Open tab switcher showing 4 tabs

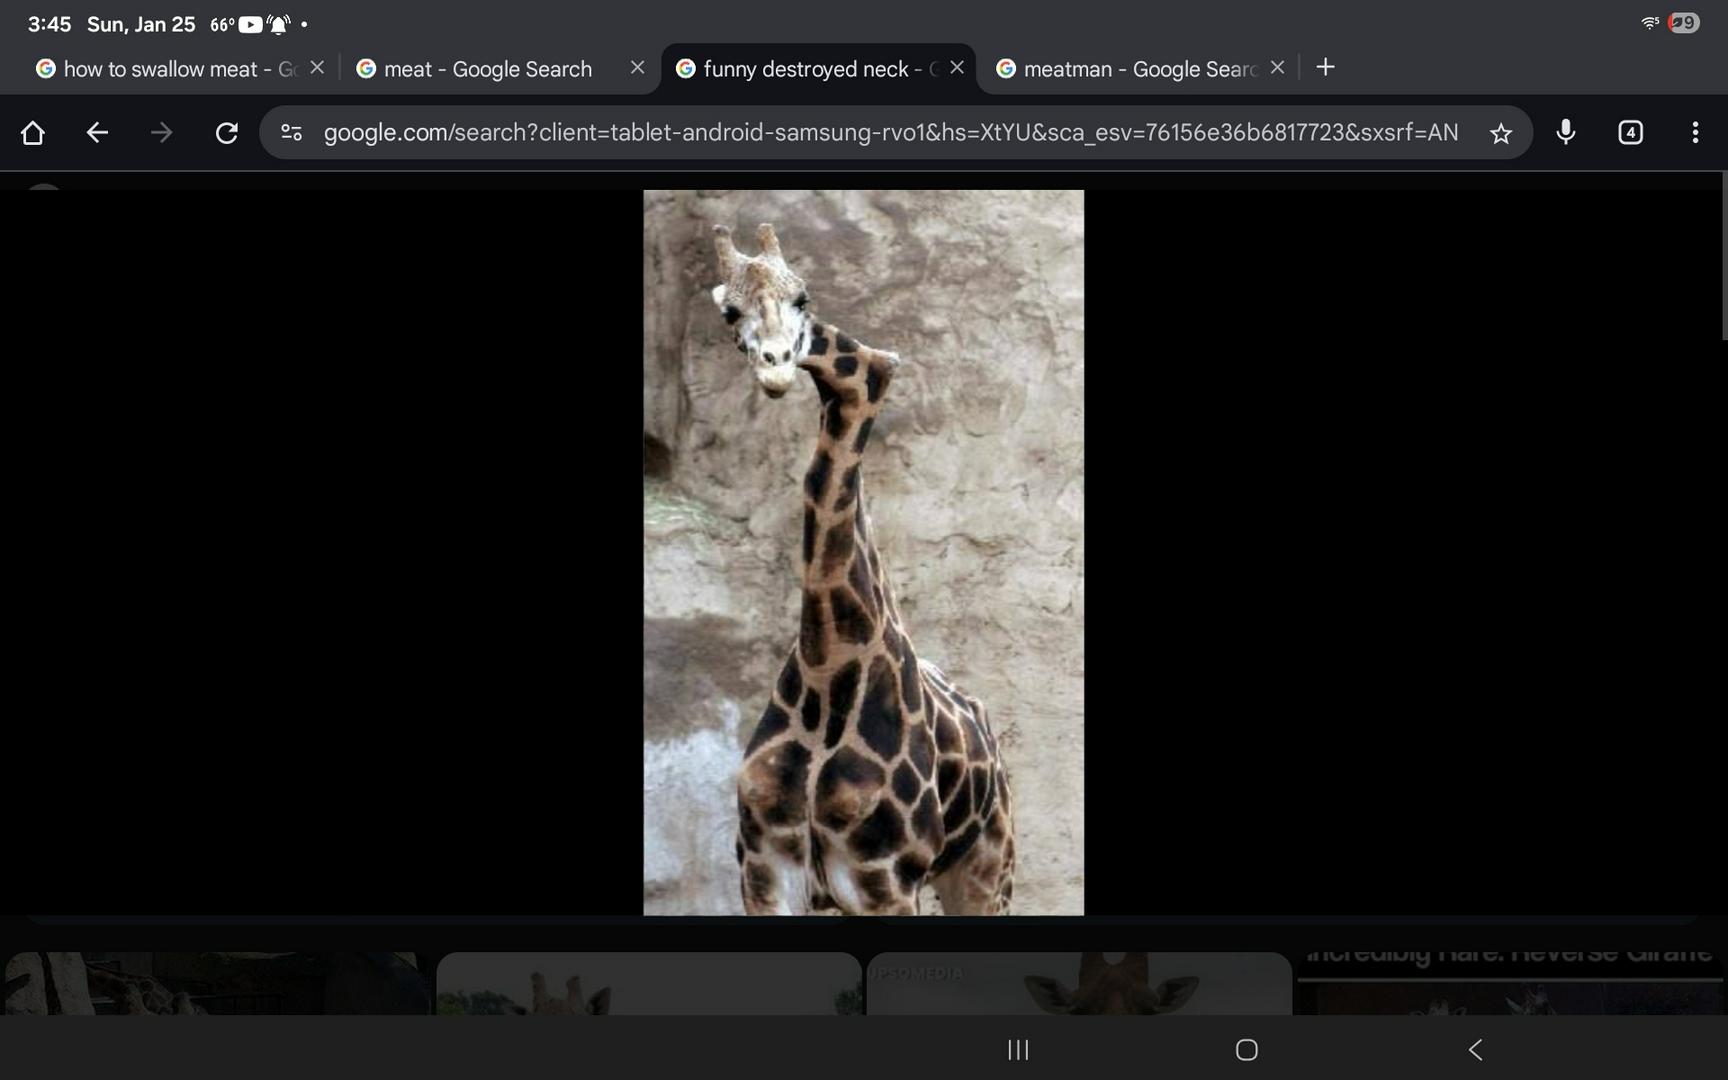1630,133
